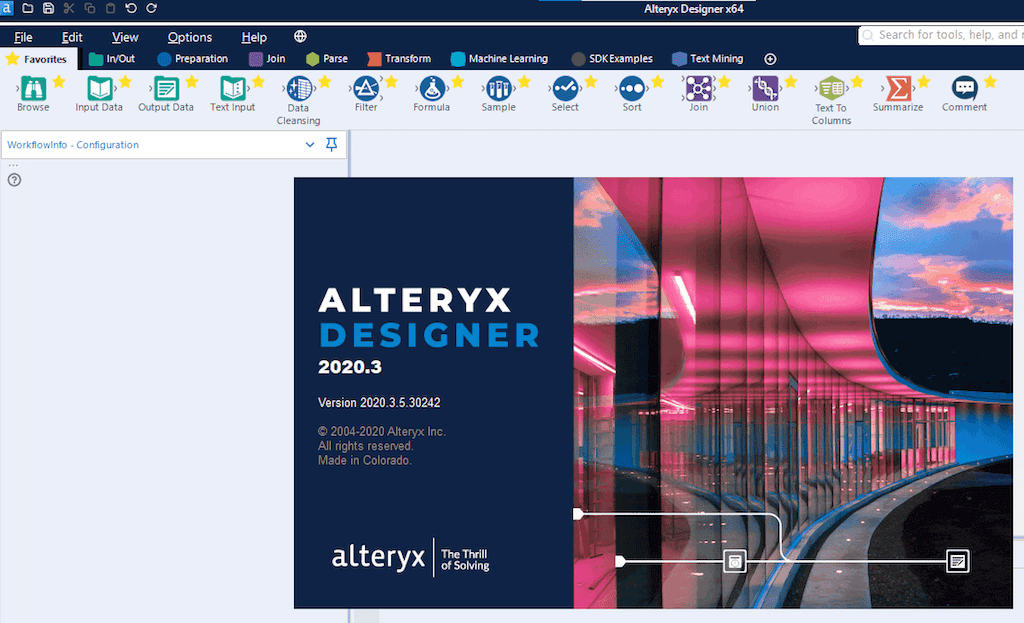Switch to the Transform tool tab
The image size is (1024, 623).
click(400, 59)
